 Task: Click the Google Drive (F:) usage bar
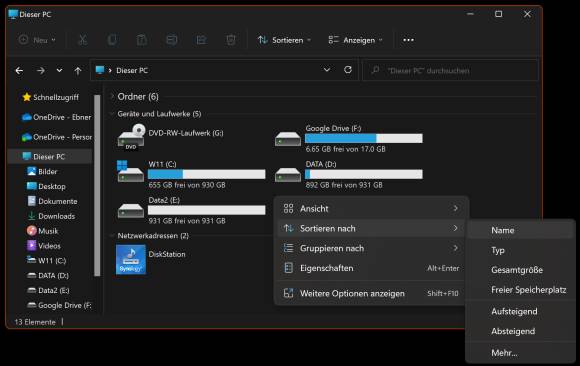coord(364,138)
